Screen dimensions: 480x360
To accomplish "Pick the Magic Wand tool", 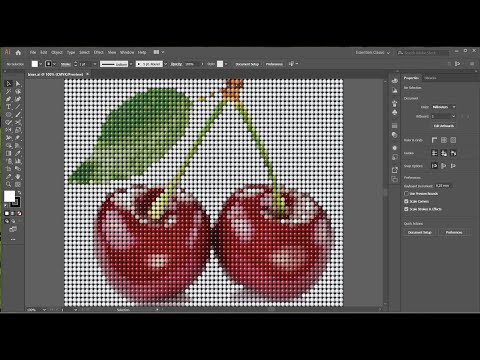I will [x=9, y=91].
